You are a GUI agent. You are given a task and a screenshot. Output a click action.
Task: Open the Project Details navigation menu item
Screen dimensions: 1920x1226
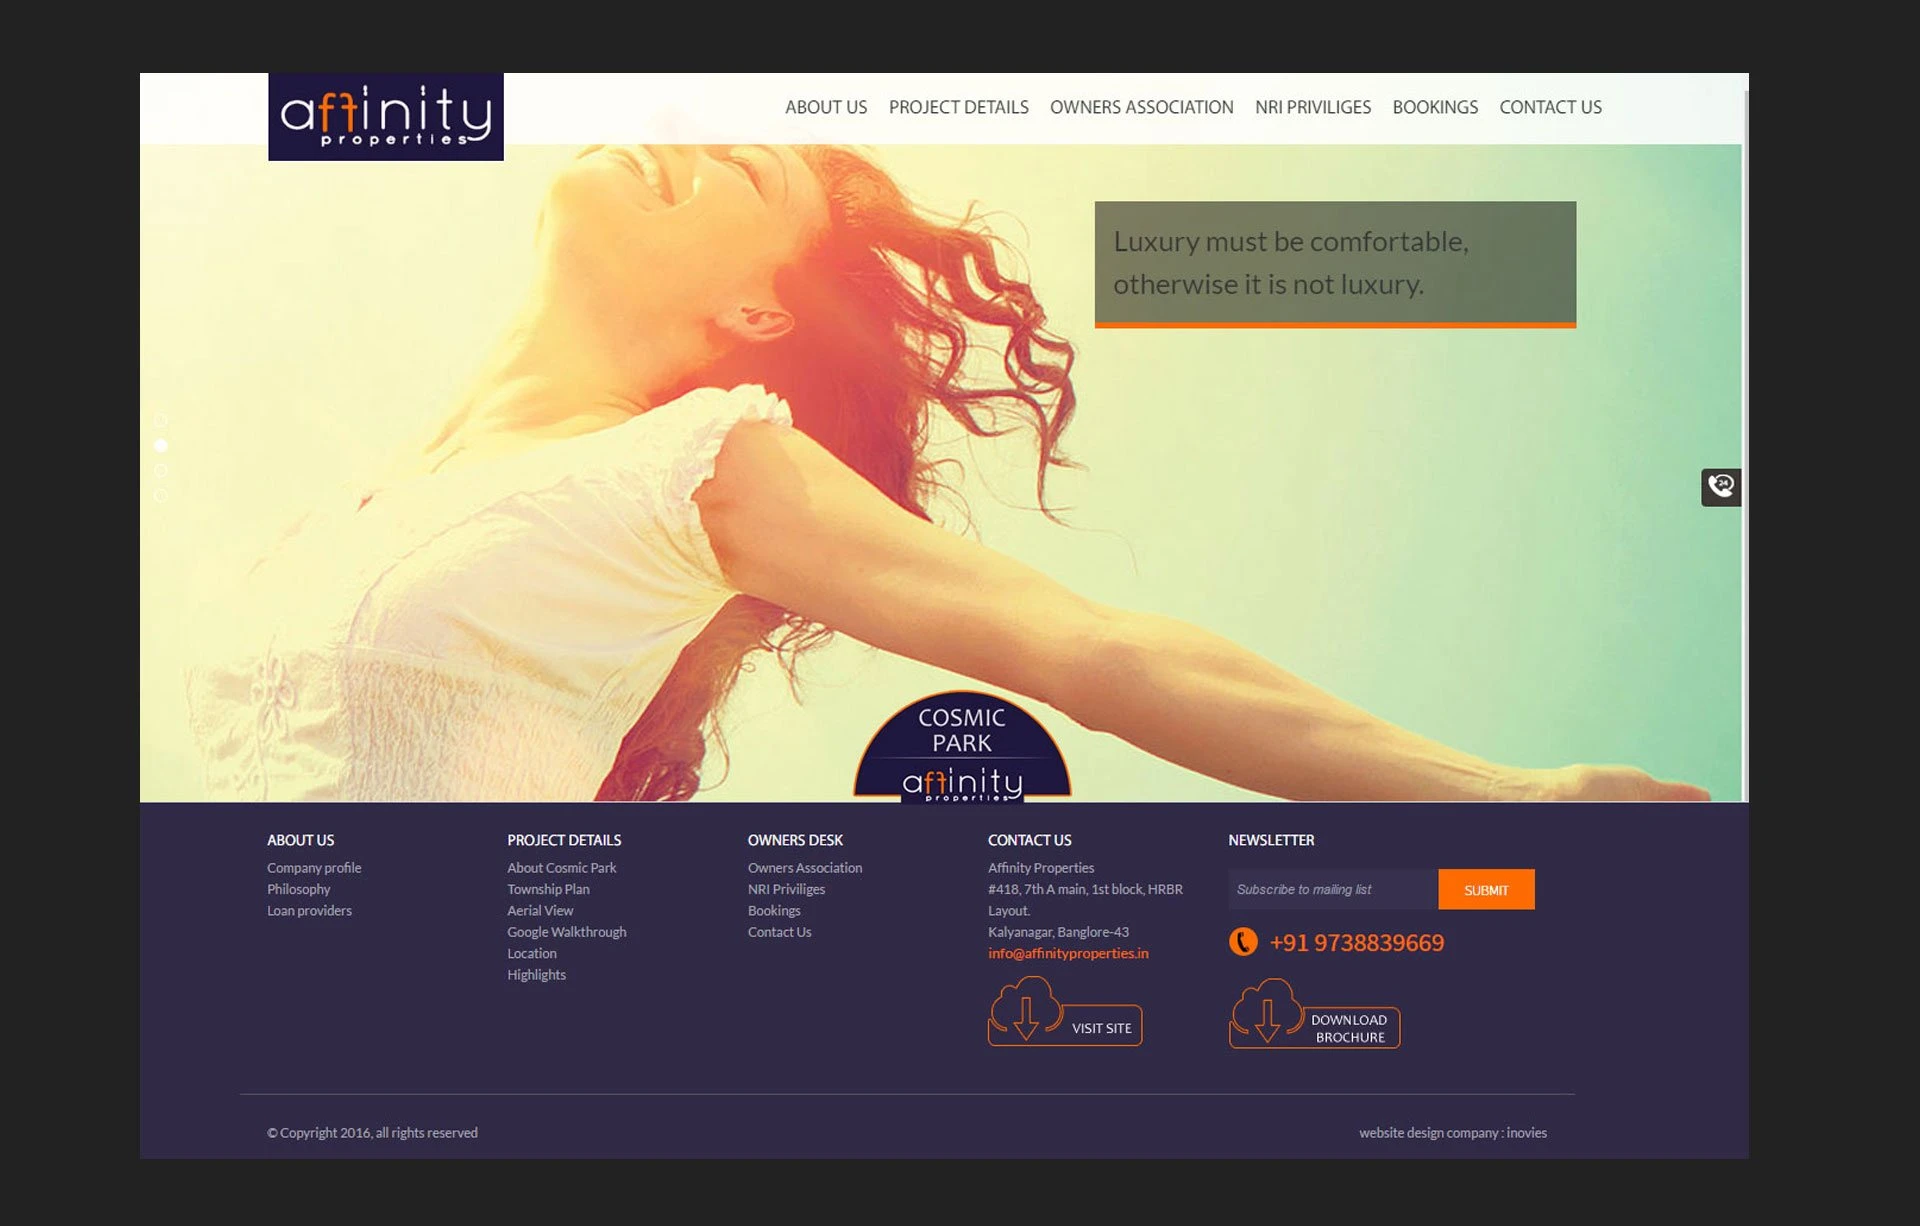tap(959, 106)
